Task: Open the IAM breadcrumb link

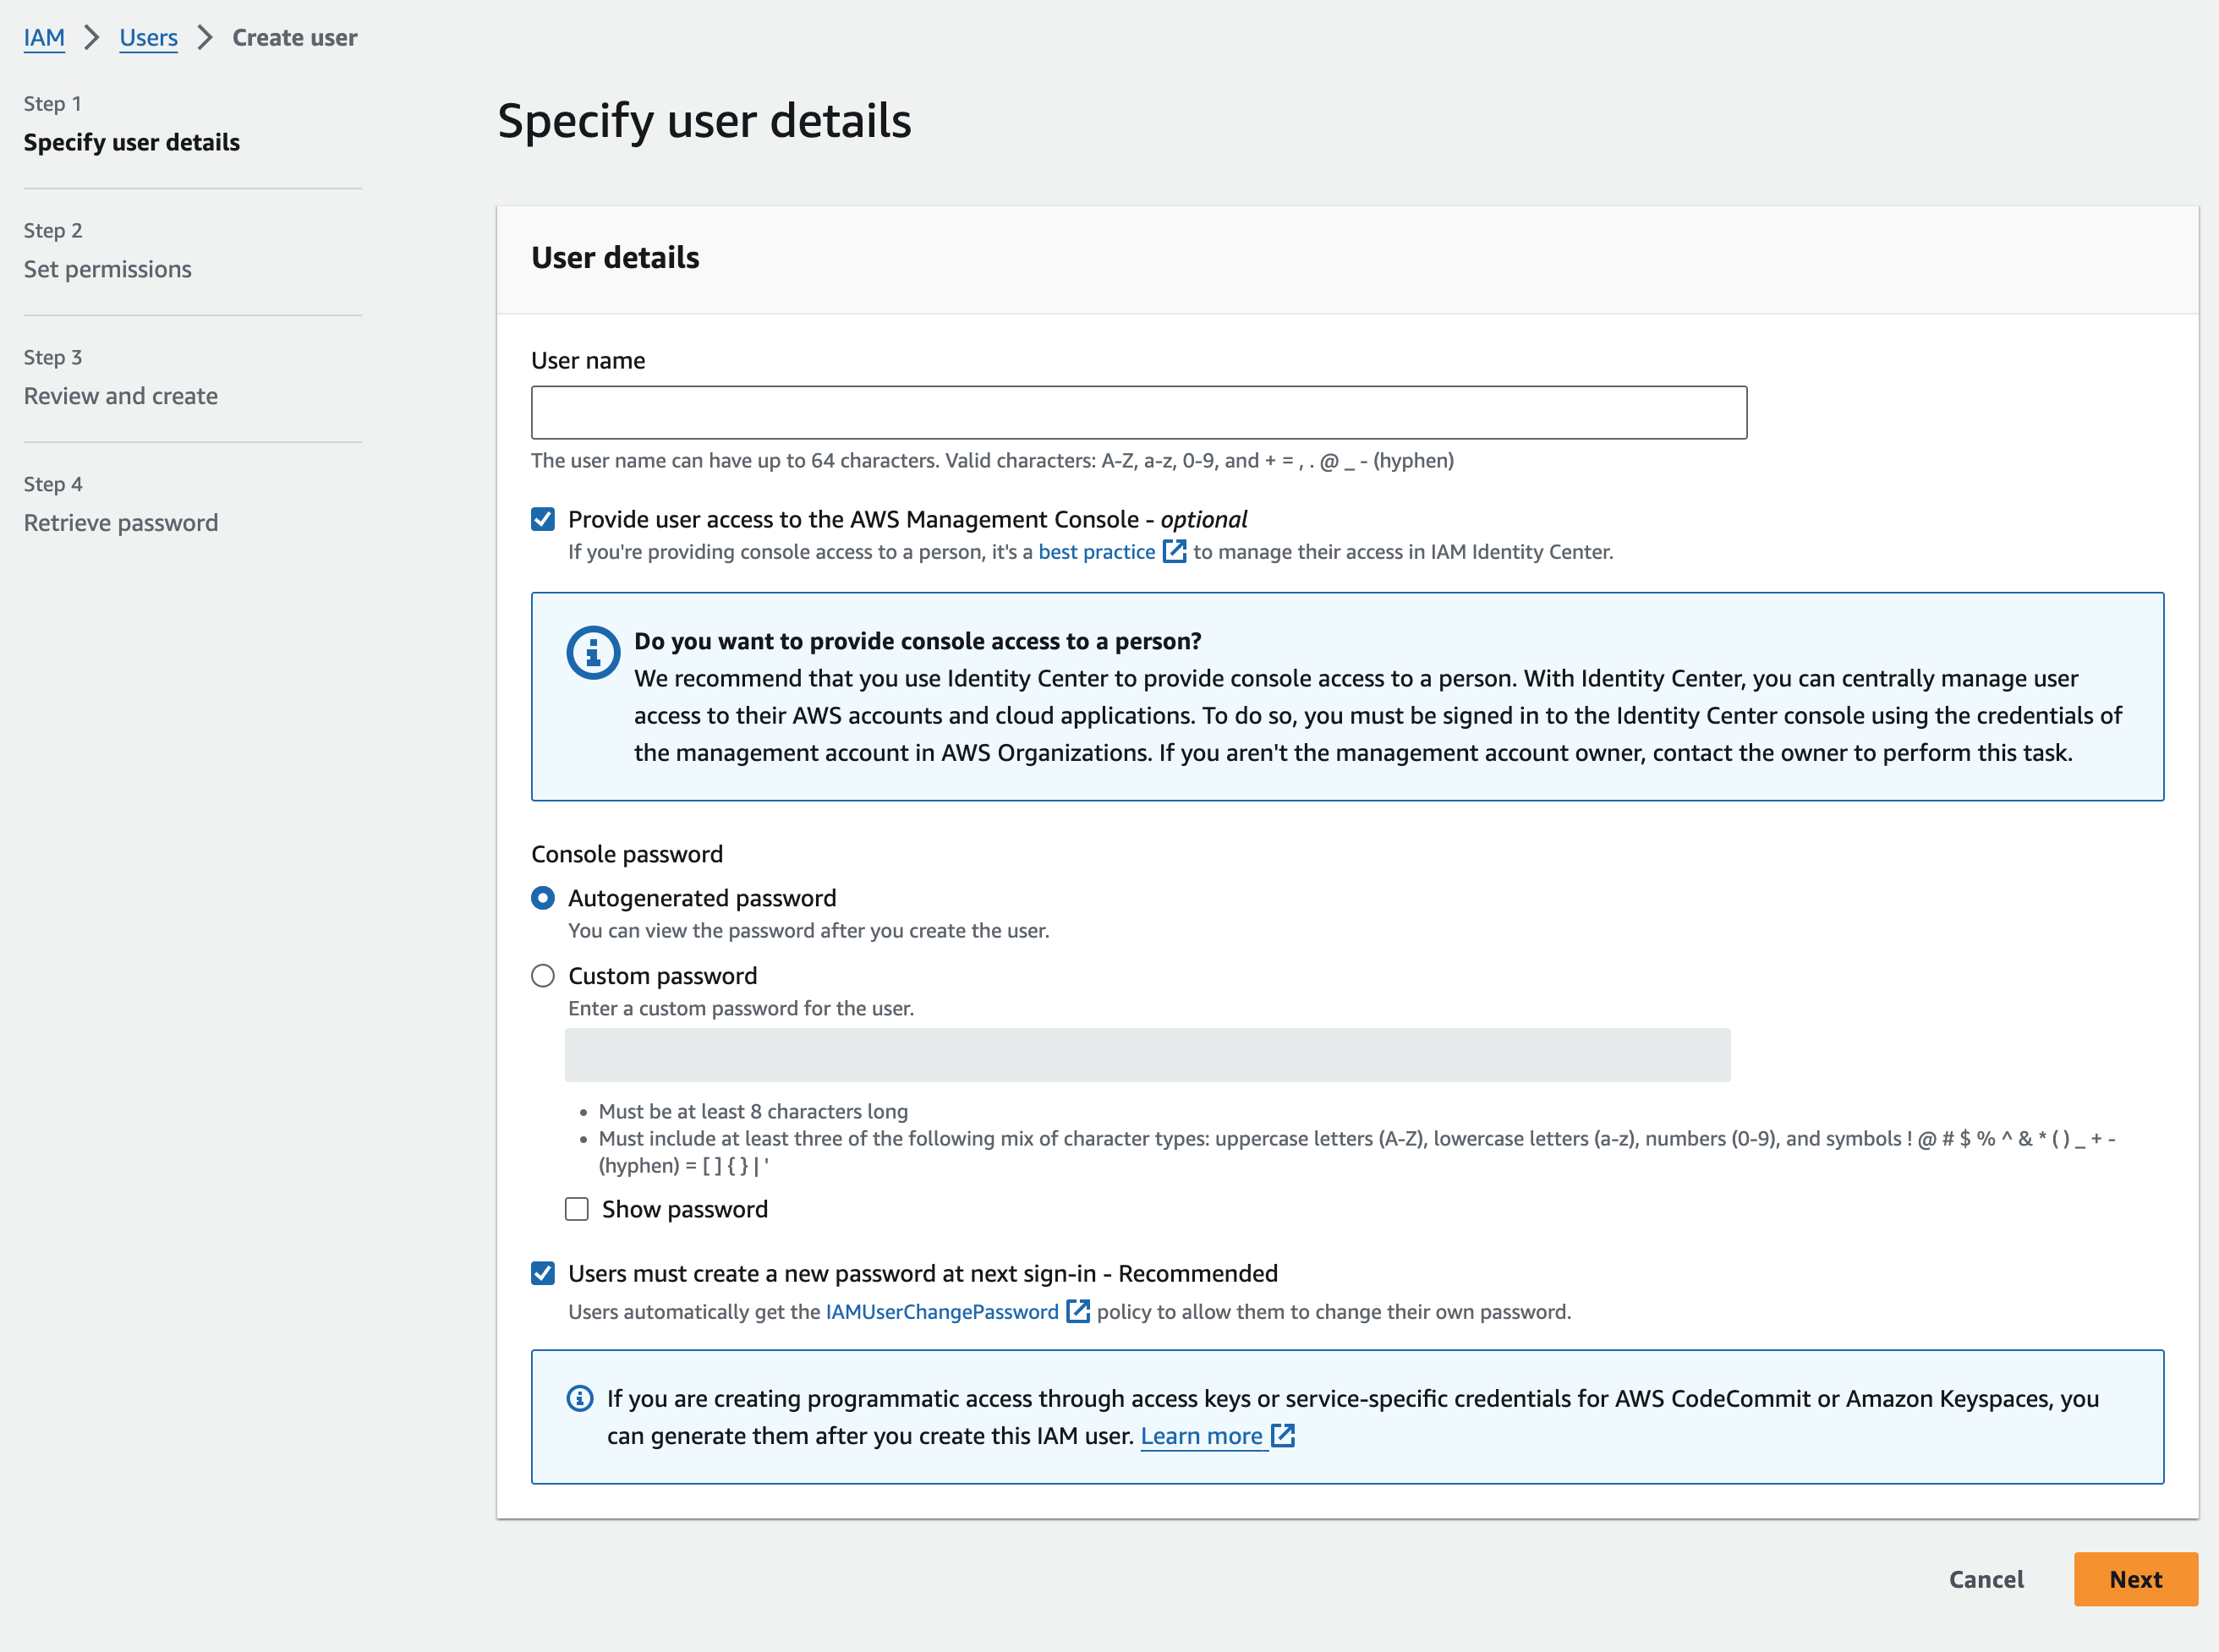Action: coord(44,38)
